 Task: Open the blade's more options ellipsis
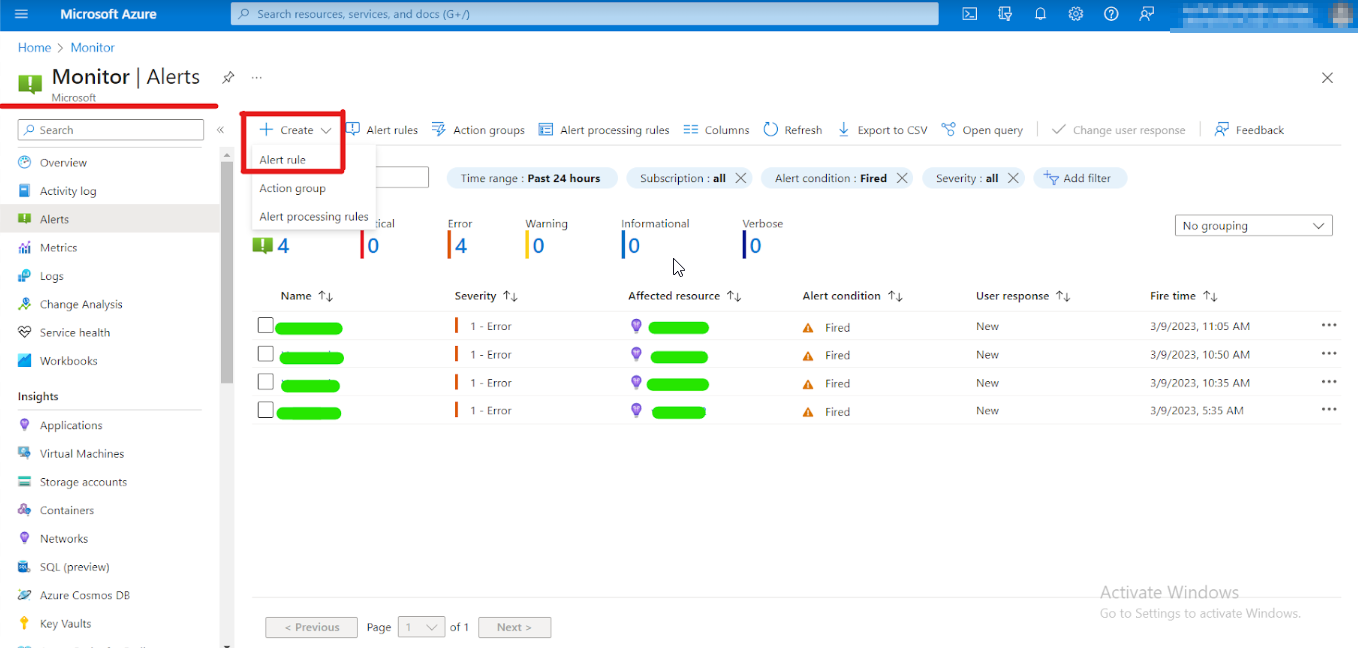(x=257, y=77)
